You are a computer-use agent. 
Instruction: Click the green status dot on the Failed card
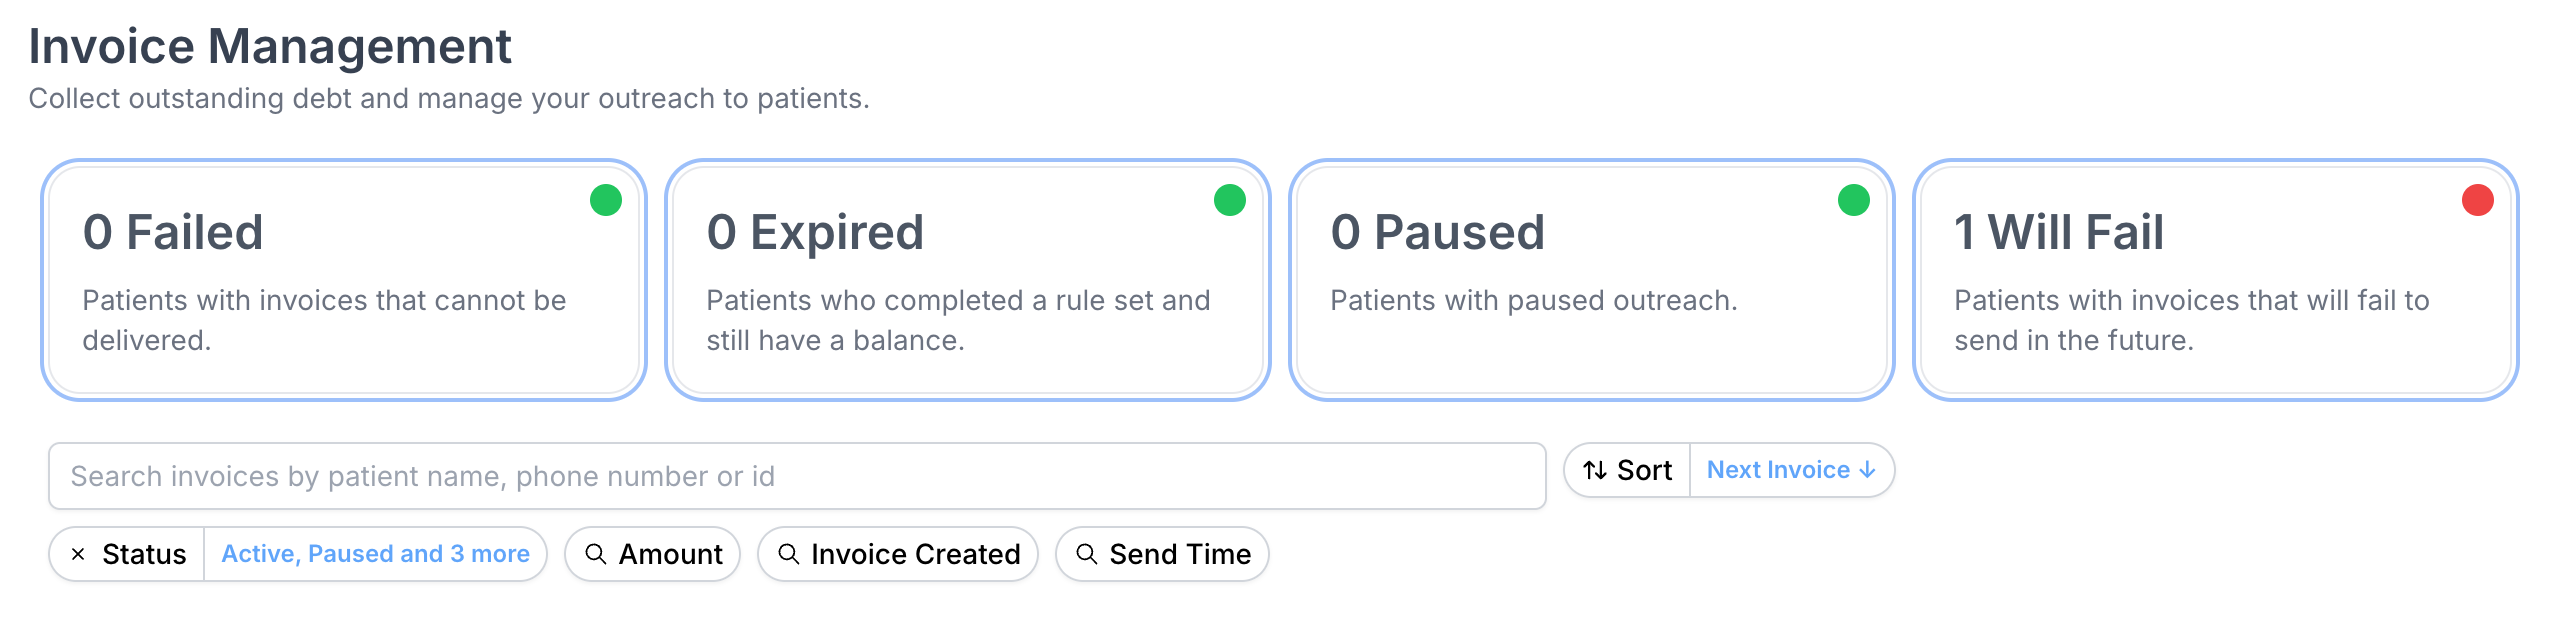coord(604,201)
